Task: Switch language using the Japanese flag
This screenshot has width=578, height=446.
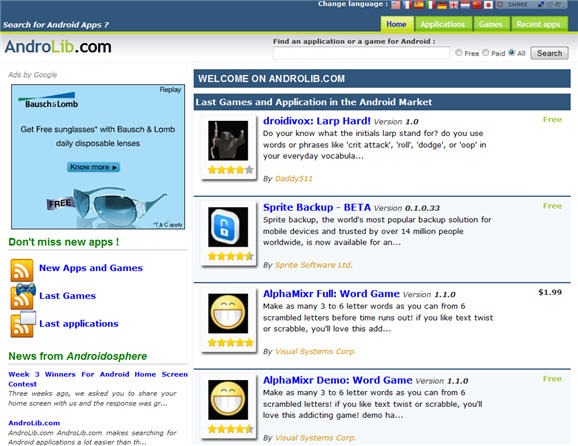Action: [x=488, y=4]
